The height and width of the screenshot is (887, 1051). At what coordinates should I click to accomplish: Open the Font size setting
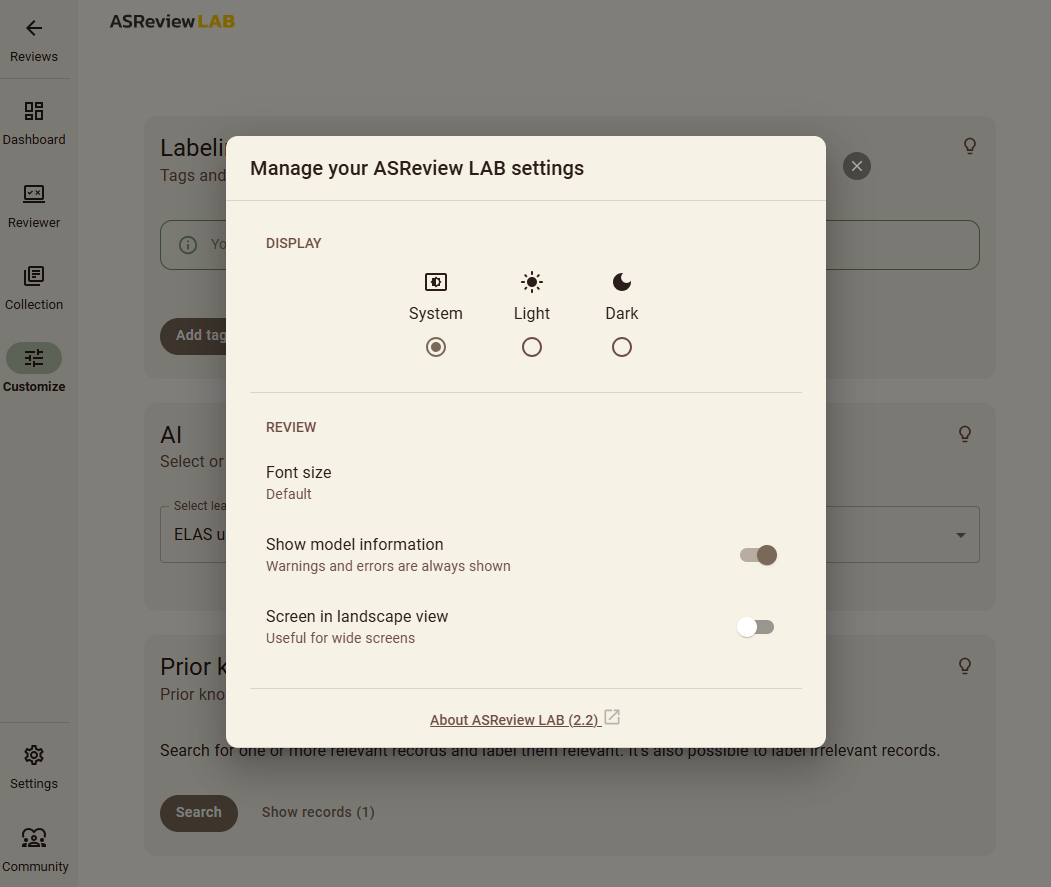(x=299, y=482)
